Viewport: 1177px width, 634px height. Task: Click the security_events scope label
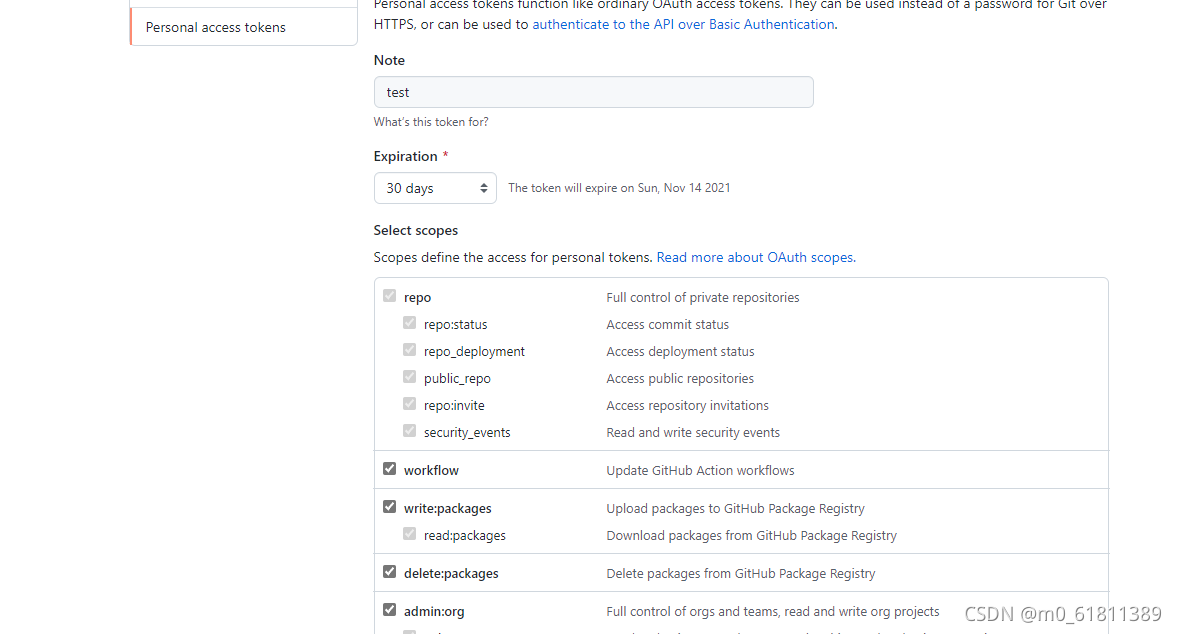[467, 433]
